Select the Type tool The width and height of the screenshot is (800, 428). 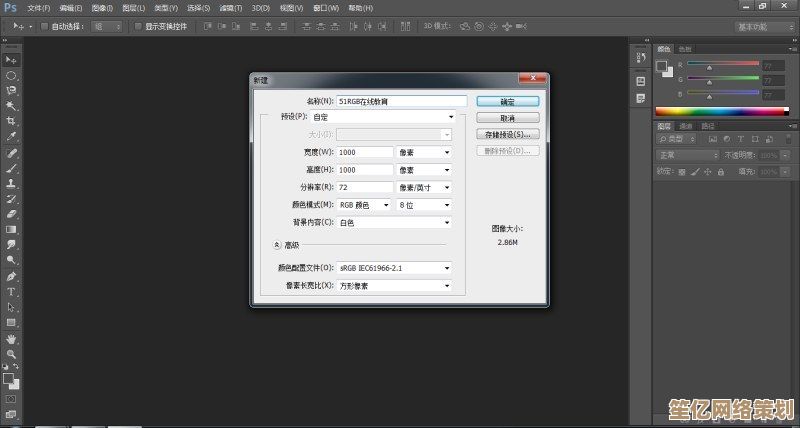[x=11, y=291]
